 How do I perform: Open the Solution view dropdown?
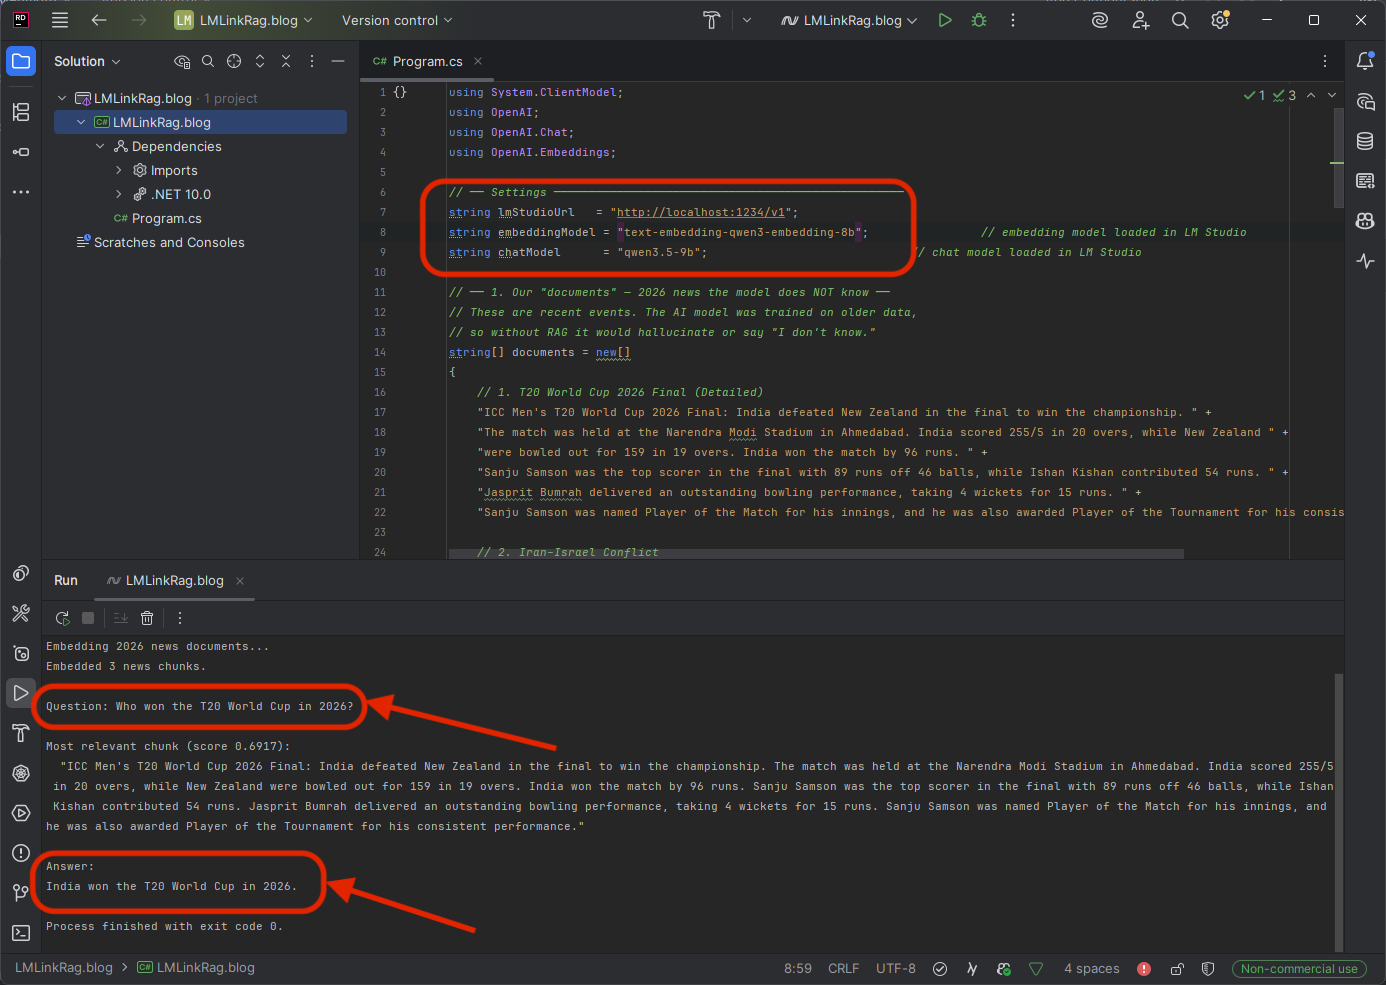click(87, 61)
